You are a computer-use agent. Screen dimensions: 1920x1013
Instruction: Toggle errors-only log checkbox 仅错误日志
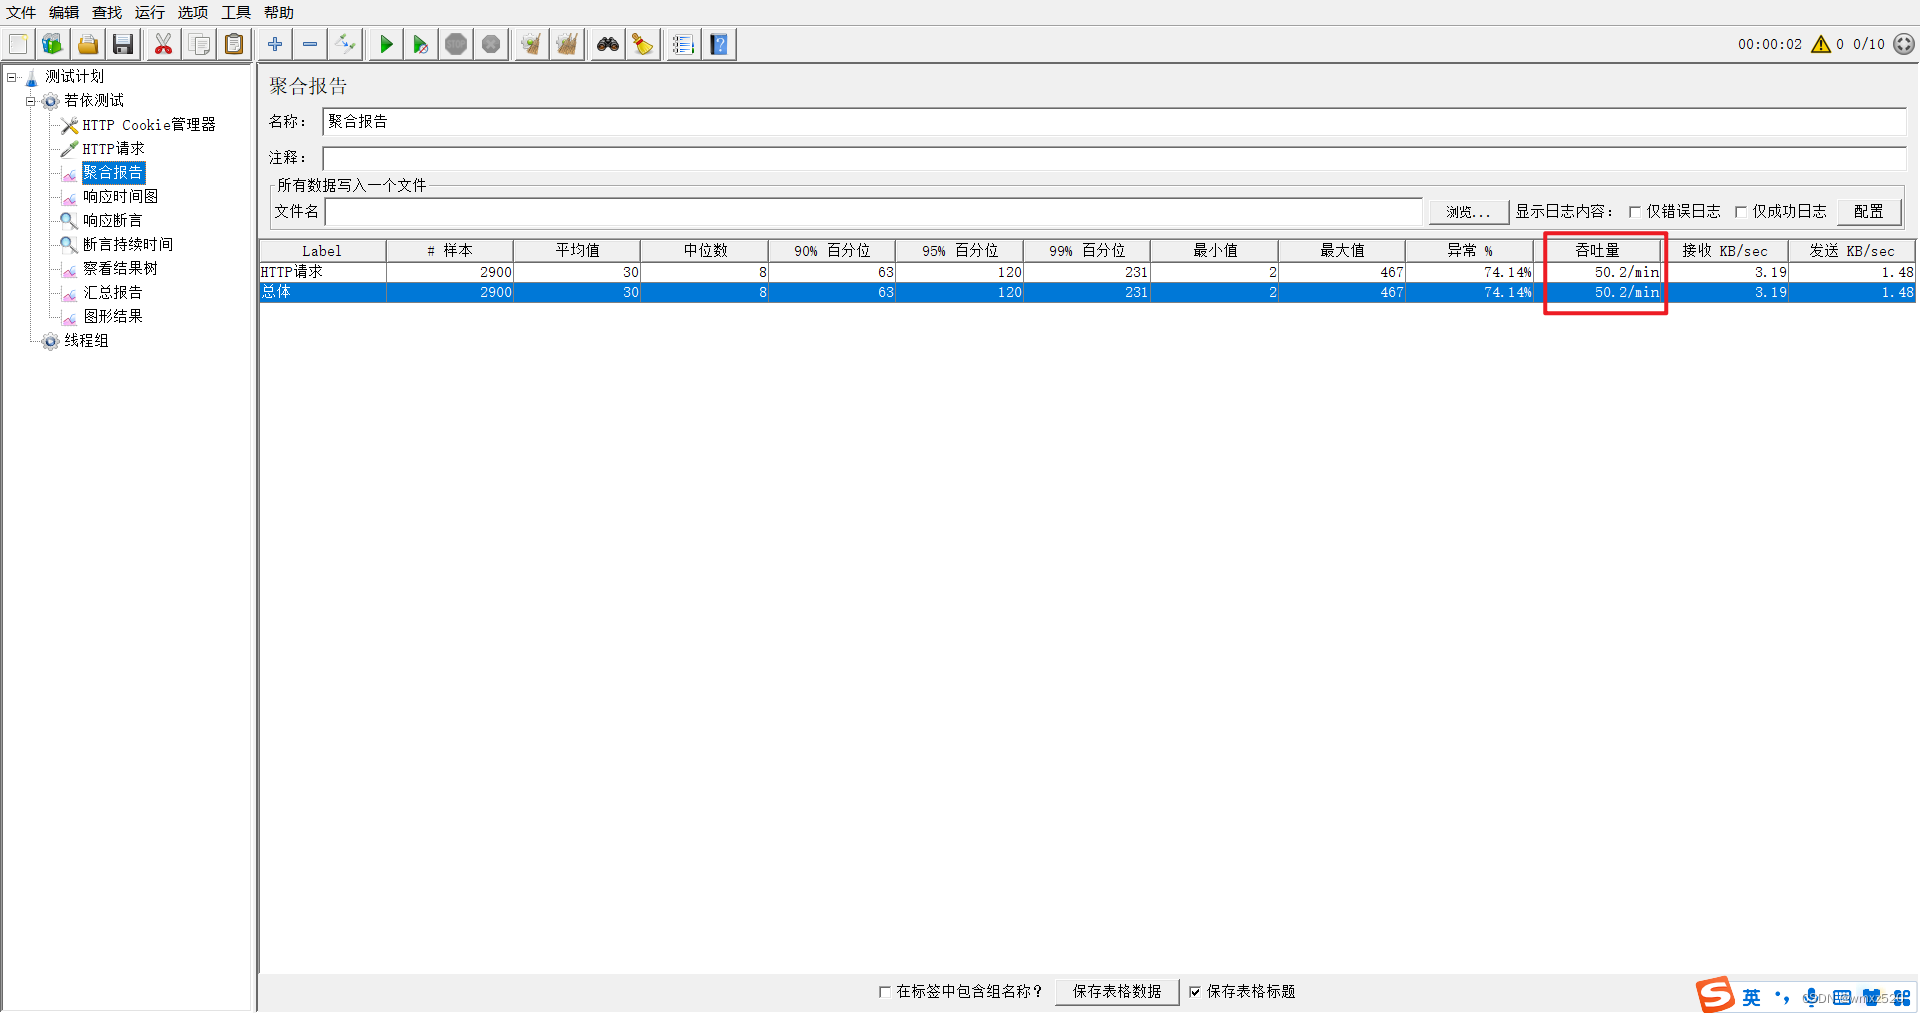click(x=1635, y=212)
